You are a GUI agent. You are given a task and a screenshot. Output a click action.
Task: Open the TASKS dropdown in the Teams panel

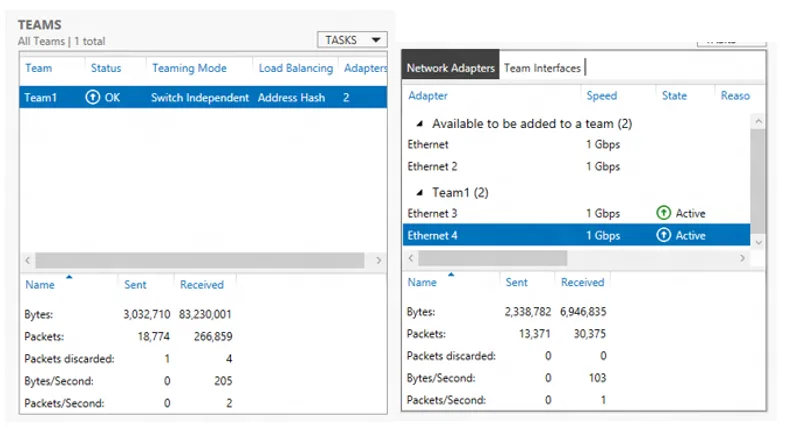[x=352, y=40]
